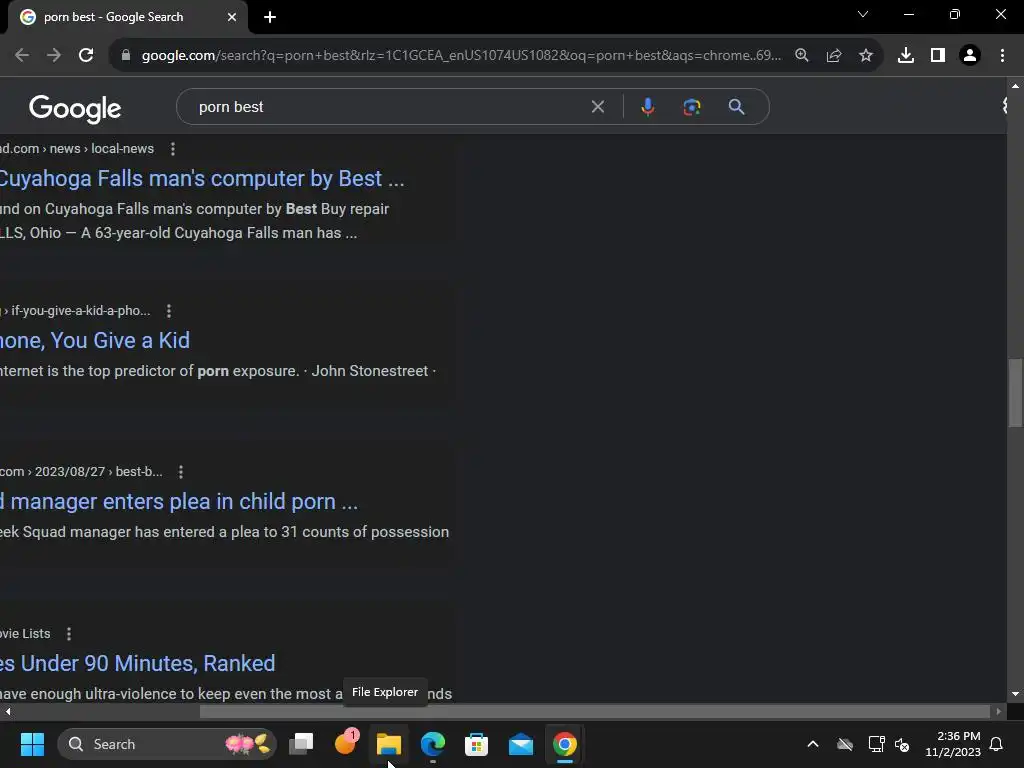Image resolution: width=1024 pixels, height=768 pixels.
Task: Share this page icon in address bar
Action: (833, 56)
